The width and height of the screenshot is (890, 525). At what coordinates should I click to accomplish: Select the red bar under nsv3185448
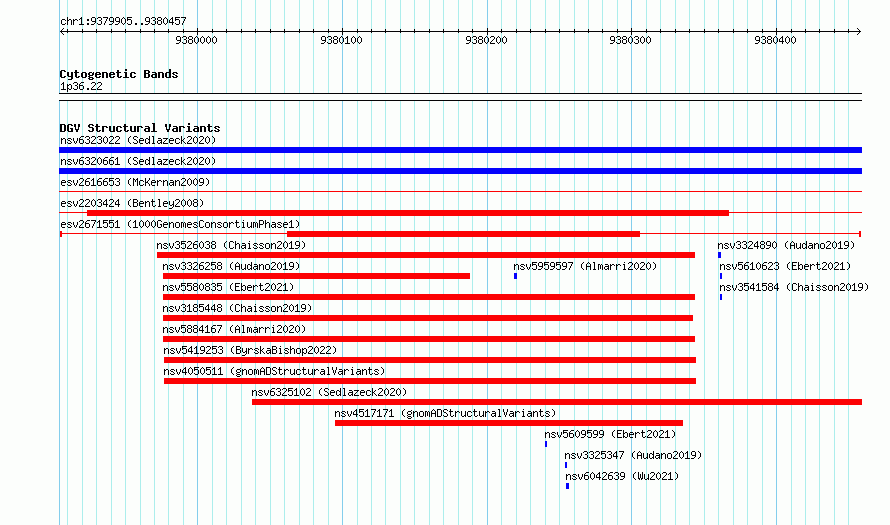pos(428,318)
